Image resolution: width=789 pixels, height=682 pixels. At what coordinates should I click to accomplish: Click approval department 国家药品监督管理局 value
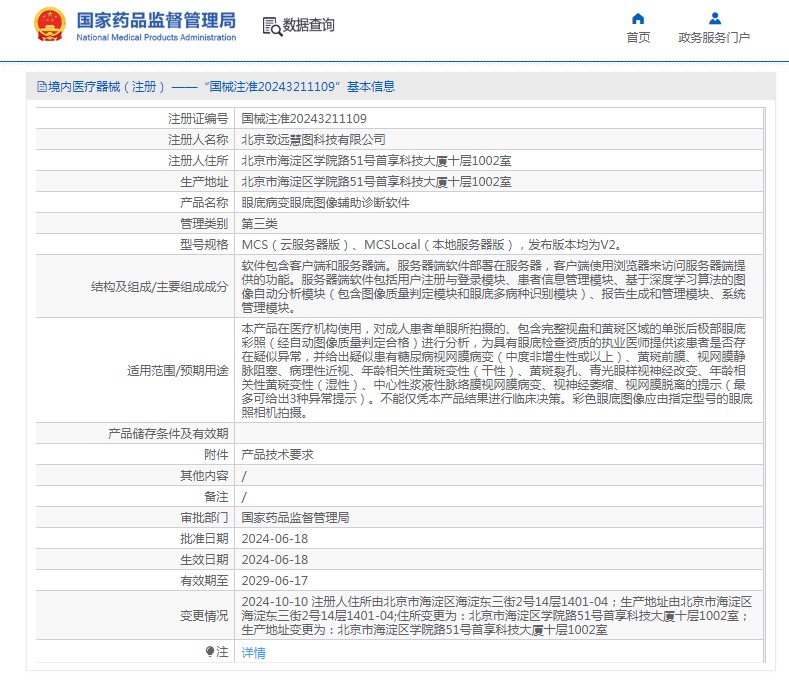295,517
